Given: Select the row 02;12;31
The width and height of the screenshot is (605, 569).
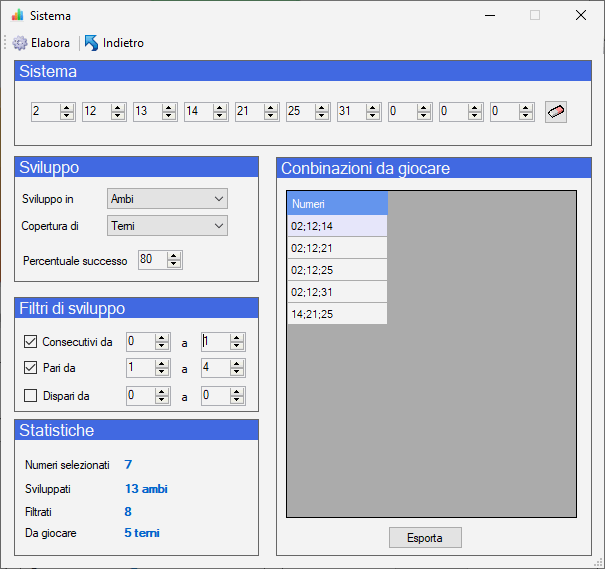Looking at the screenshot, I should tap(337, 292).
